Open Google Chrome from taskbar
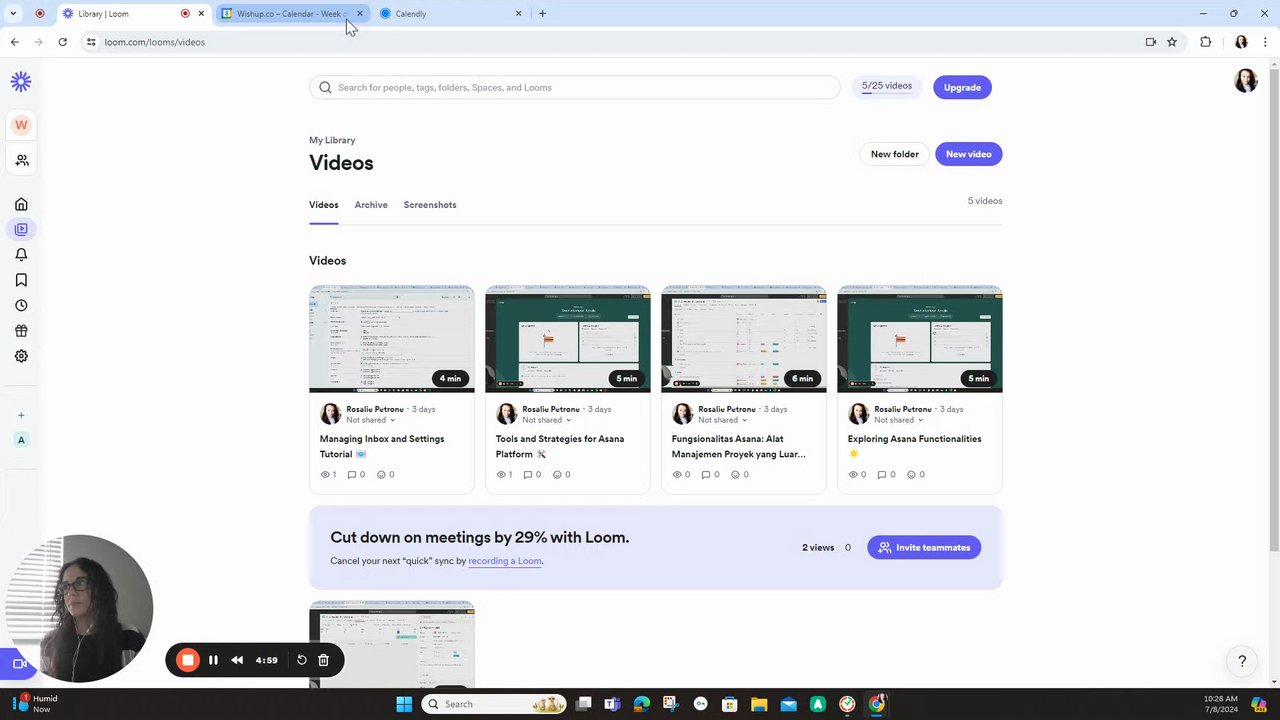This screenshot has height=720, width=1280. tap(877, 704)
